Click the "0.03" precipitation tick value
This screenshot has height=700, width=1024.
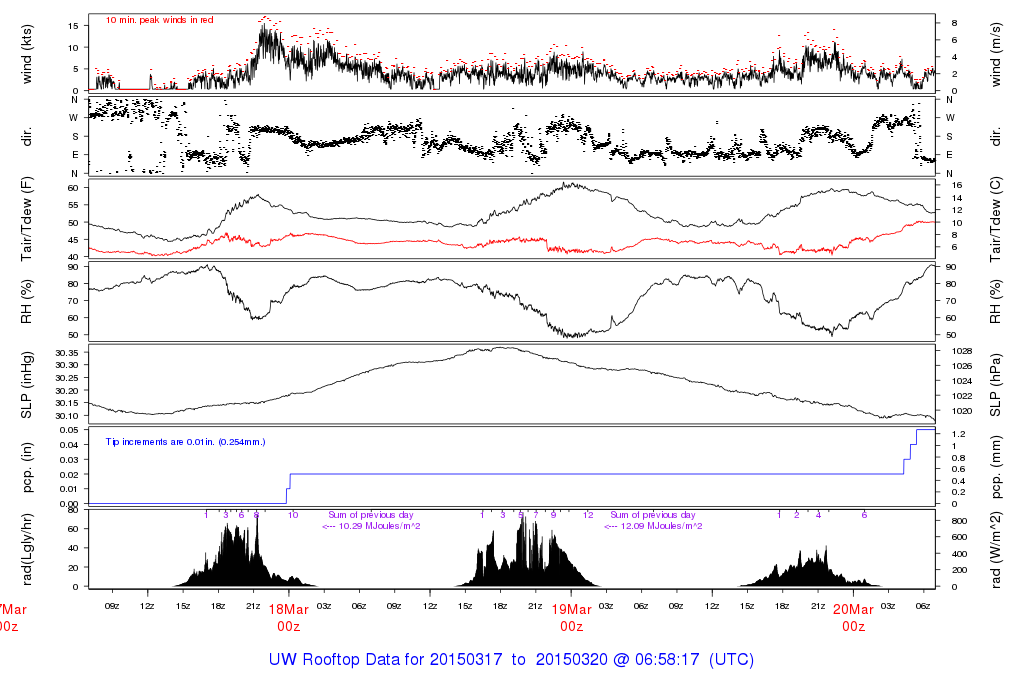point(69,460)
